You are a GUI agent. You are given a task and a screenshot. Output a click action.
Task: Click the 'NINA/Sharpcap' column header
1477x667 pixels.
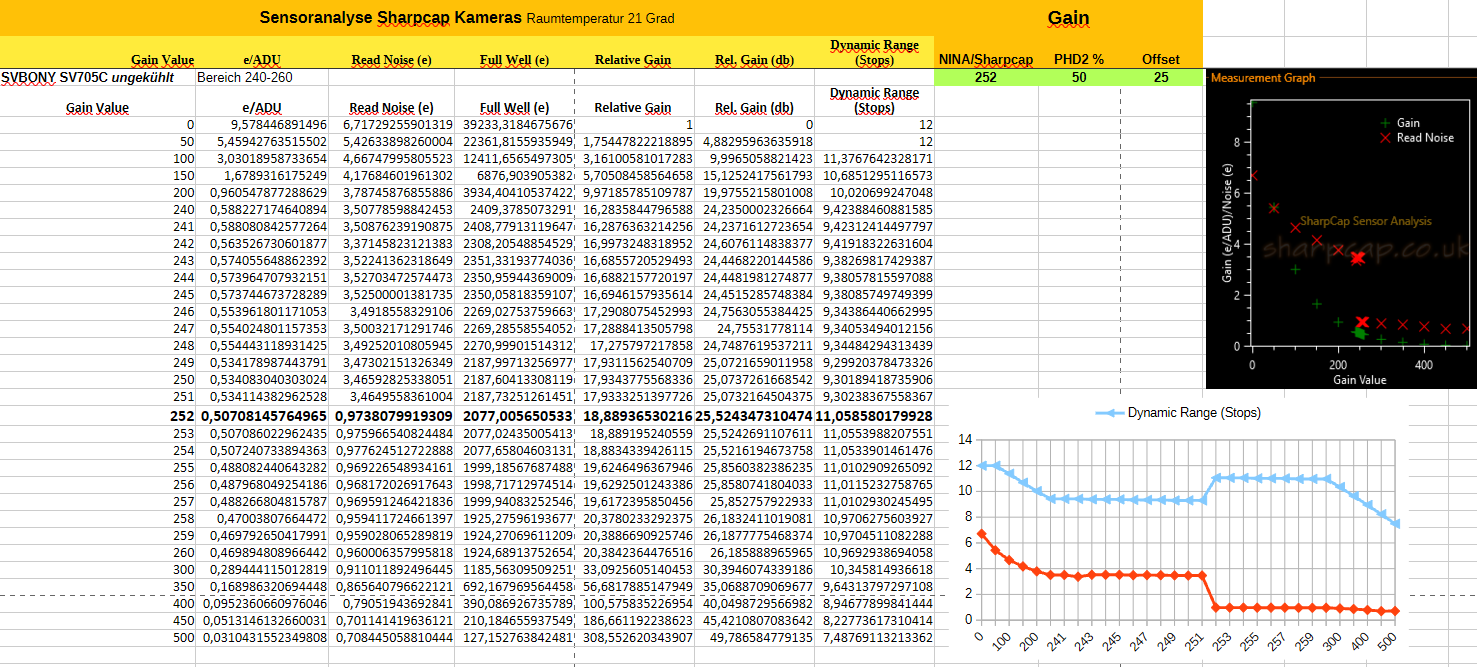tap(986, 59)
